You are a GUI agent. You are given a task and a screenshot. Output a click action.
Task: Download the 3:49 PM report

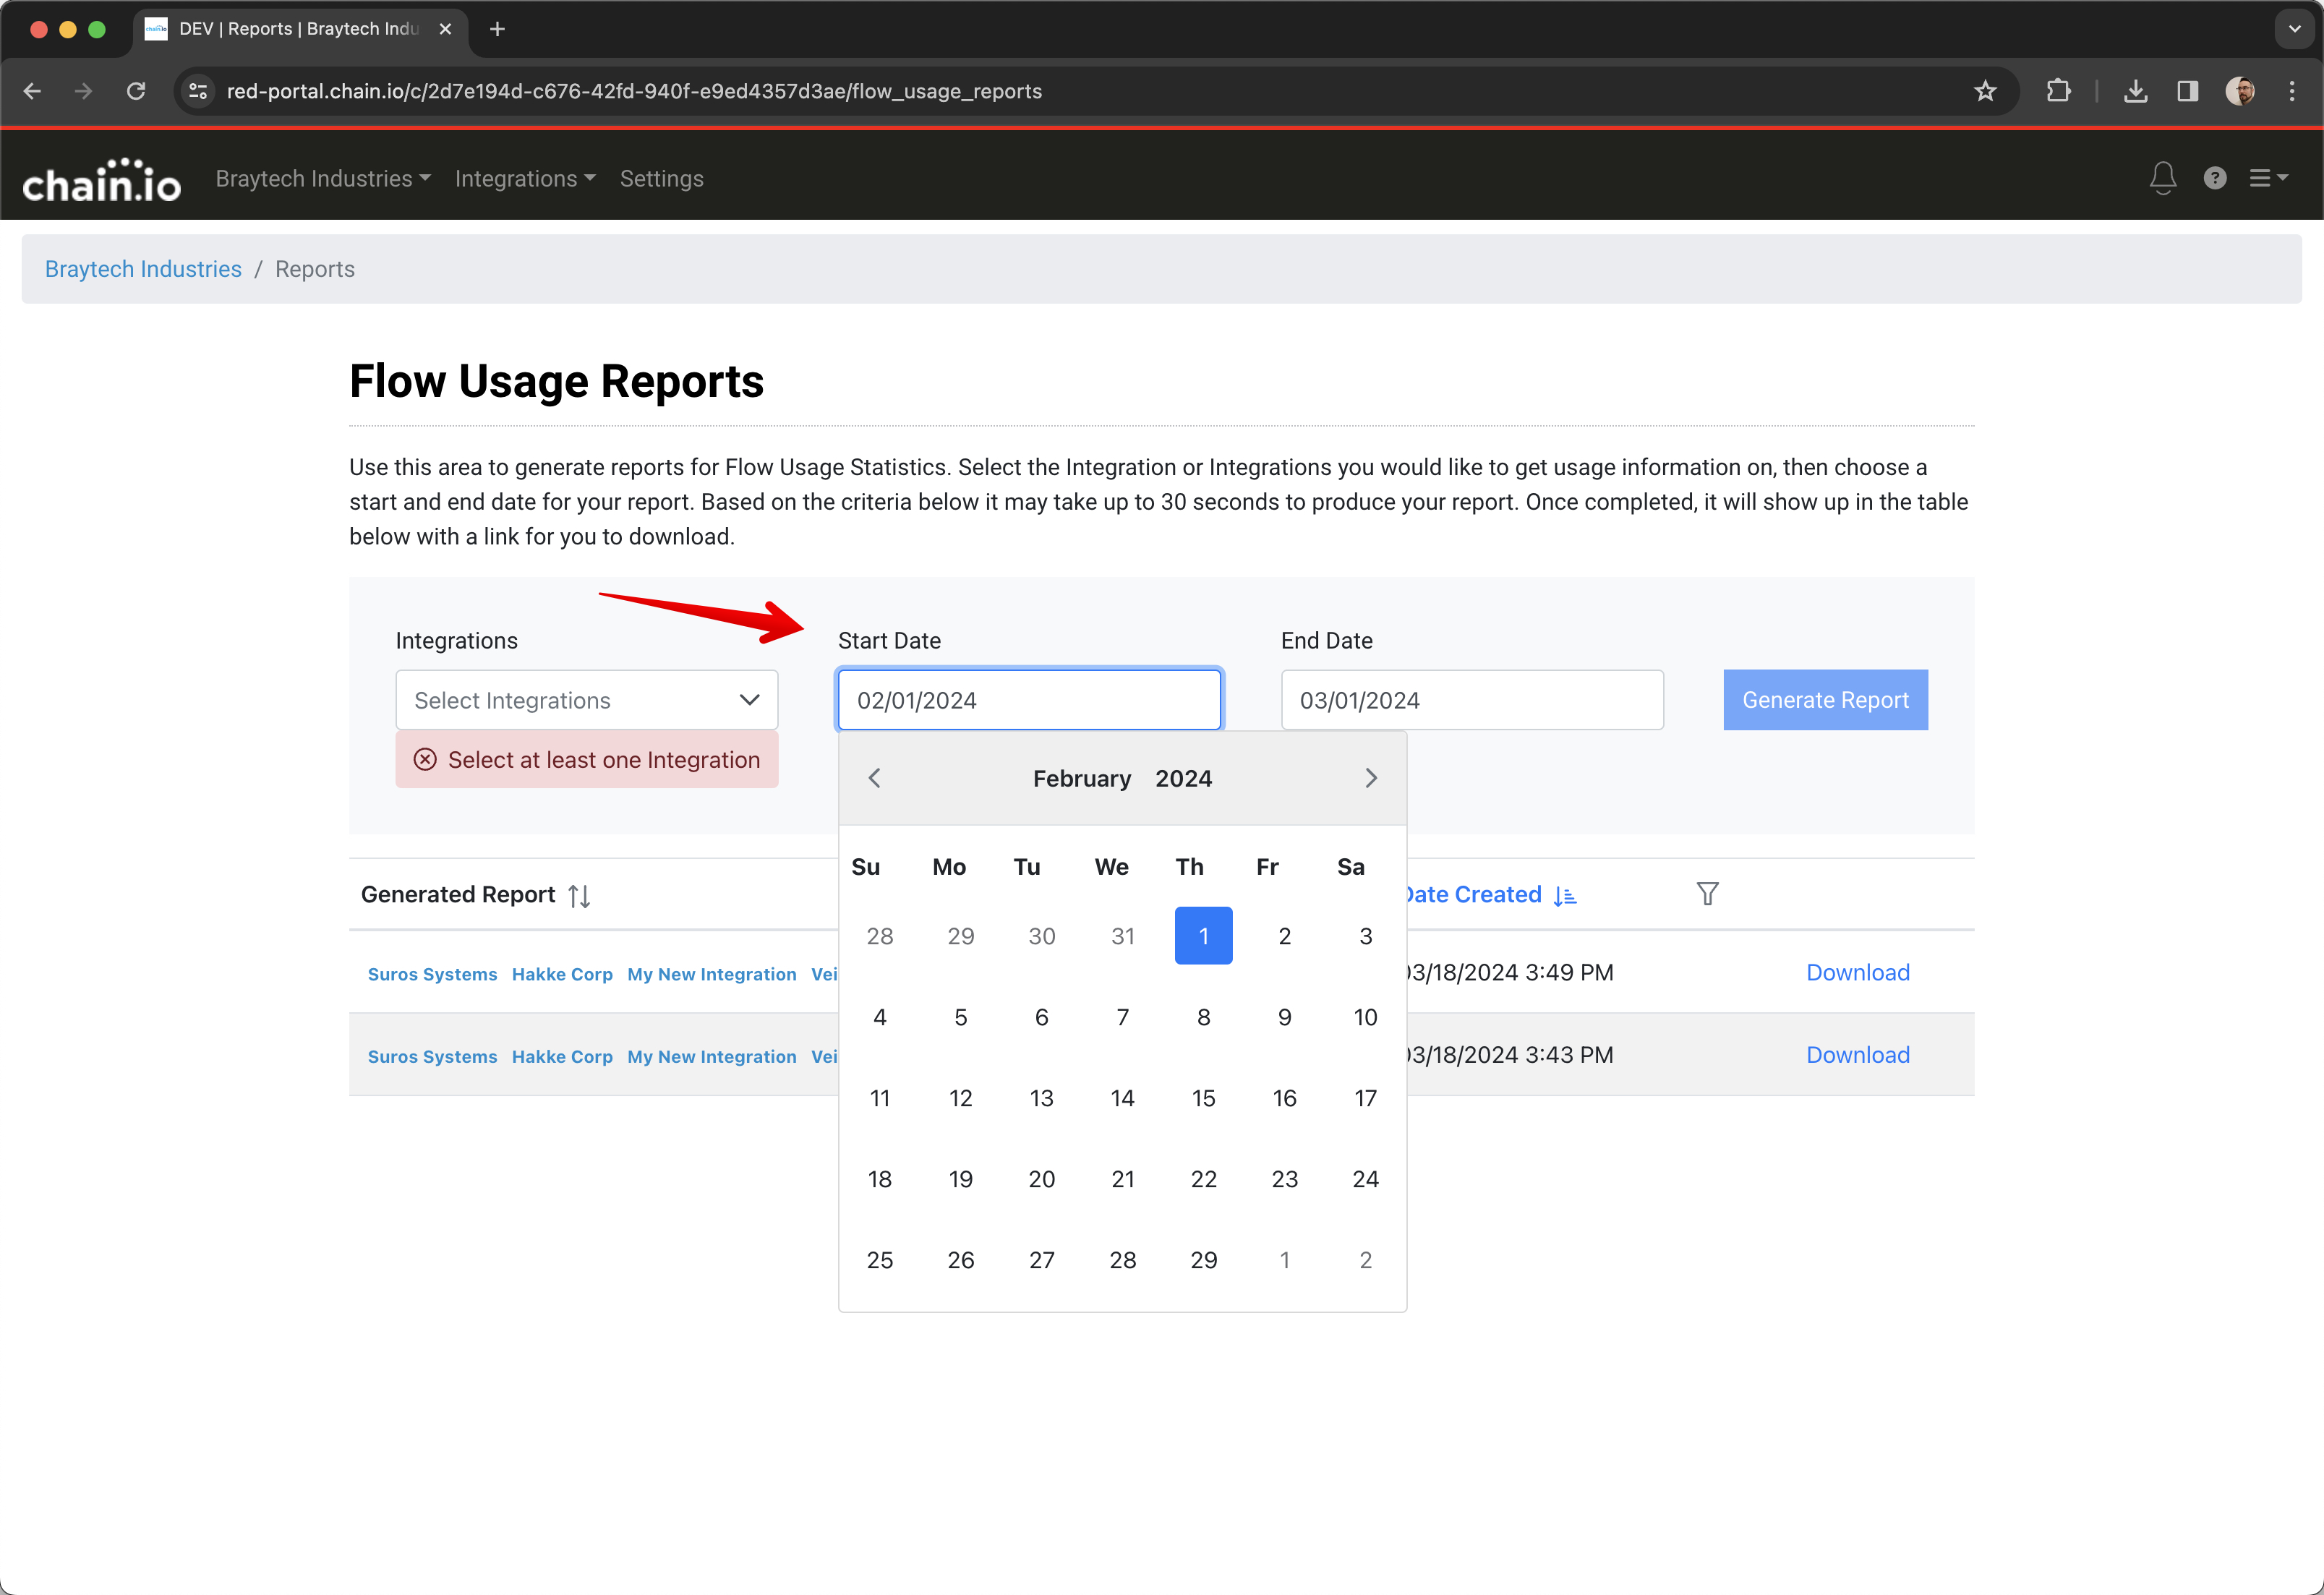click(x=1857, y=972)
